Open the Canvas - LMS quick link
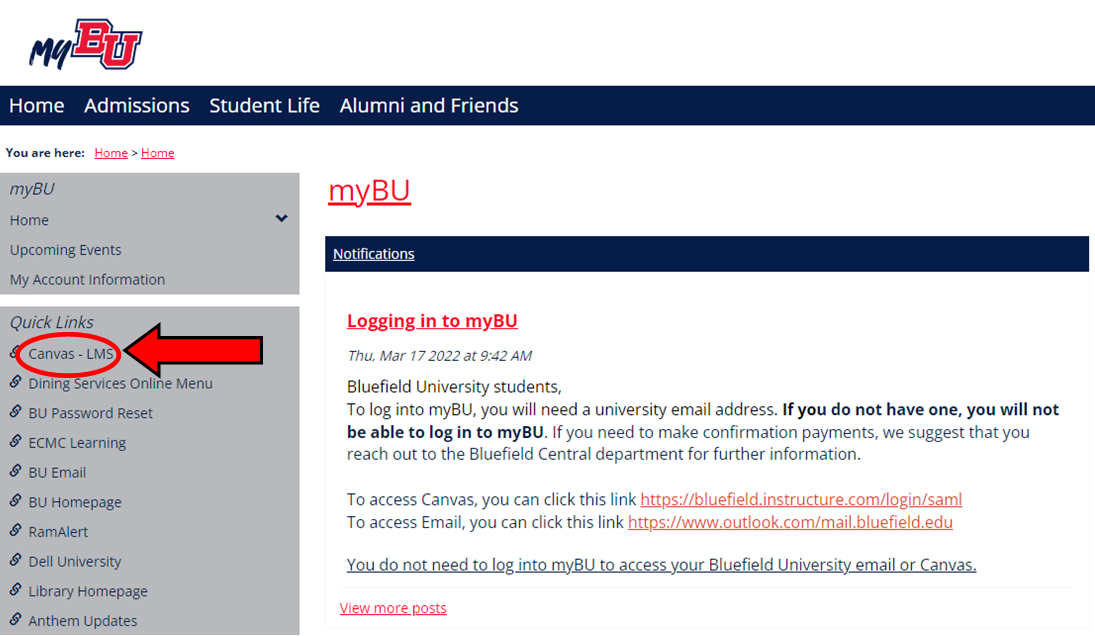This screenshot has width=1095, height=636. coord(71,354)
